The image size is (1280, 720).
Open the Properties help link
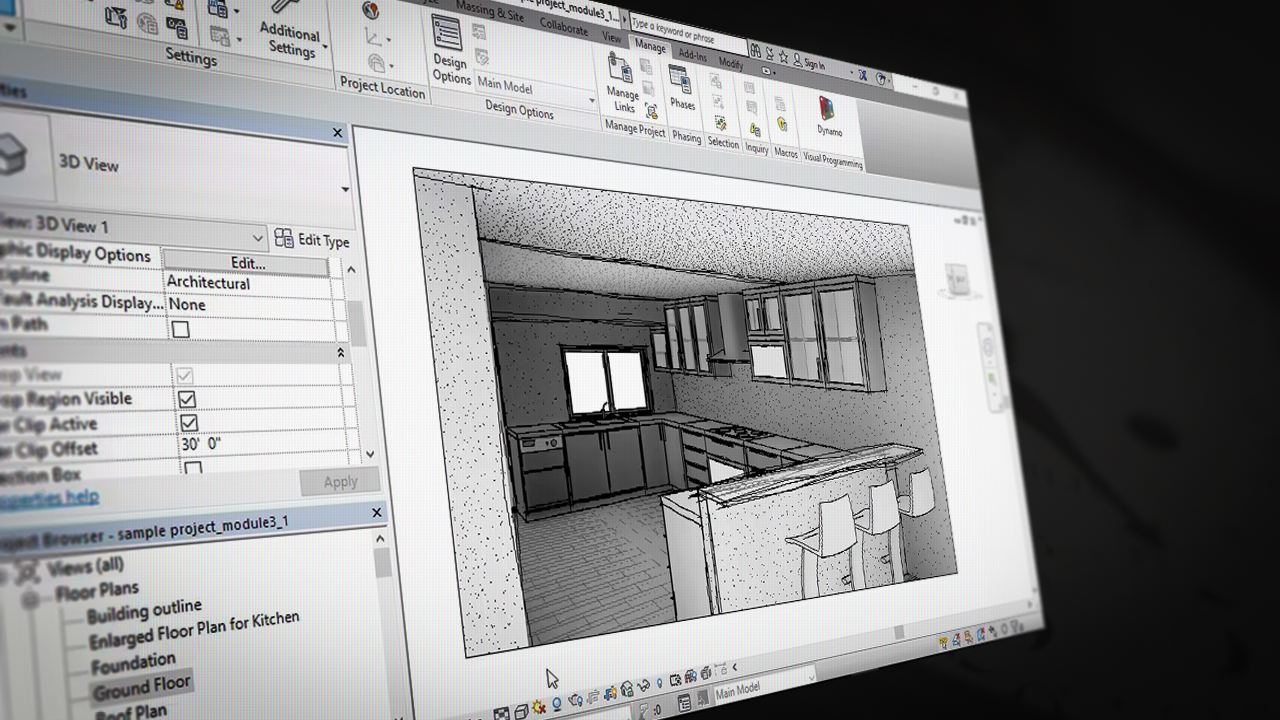(x=49, y=498)
